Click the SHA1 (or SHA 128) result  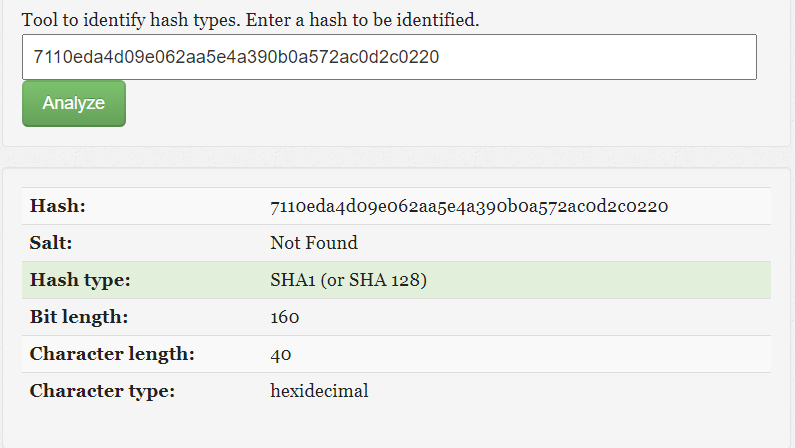click(349, 280)
